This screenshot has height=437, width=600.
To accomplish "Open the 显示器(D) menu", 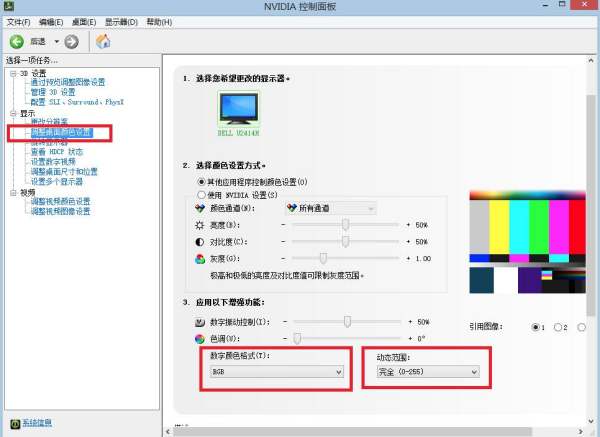I will click(x=121, y=22).
